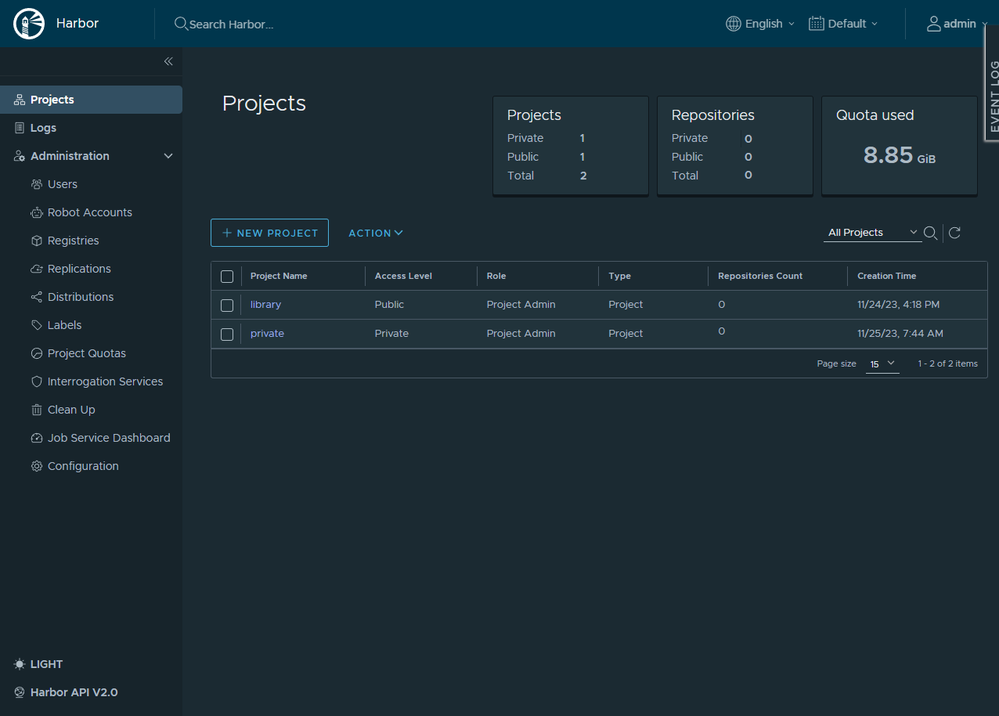Click '11/25/23, 7:44 AM' creation time
The height and width of the screenshot is (716, 999).
tap(900, 333)
